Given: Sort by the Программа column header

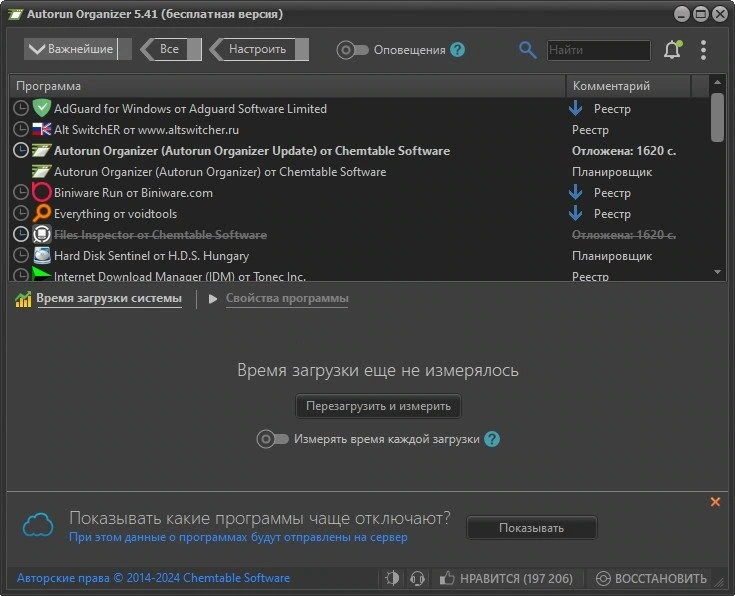Looking at the screenshot, I should click(287, 86).
